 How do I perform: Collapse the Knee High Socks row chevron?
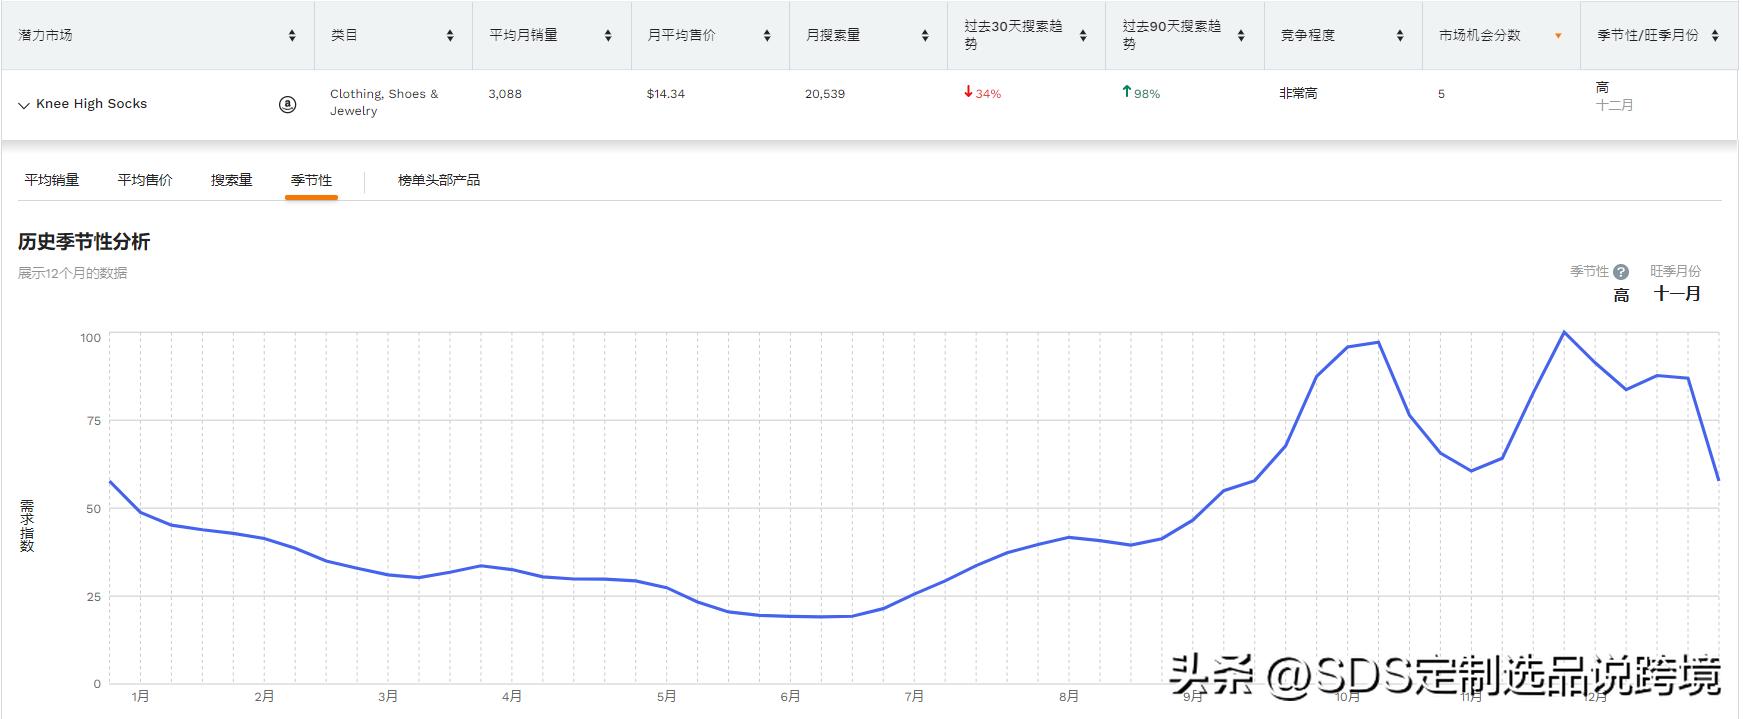(x=24, y=105)
